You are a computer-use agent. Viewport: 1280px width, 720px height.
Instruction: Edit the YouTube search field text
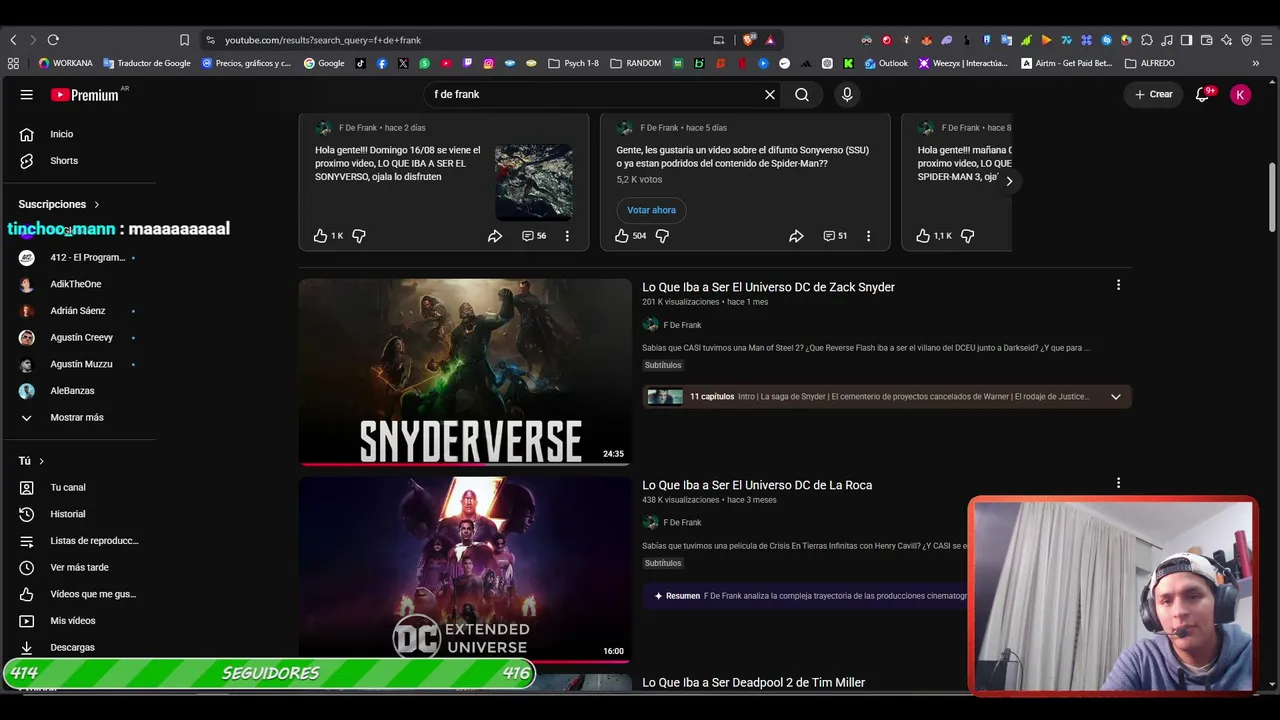[595, 94]
